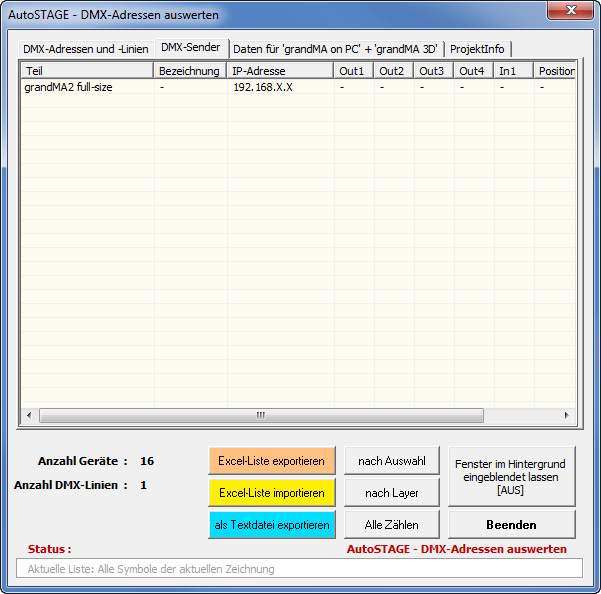
Task: Click the 'nach Auswahl' button
Action: pos(392,461)
